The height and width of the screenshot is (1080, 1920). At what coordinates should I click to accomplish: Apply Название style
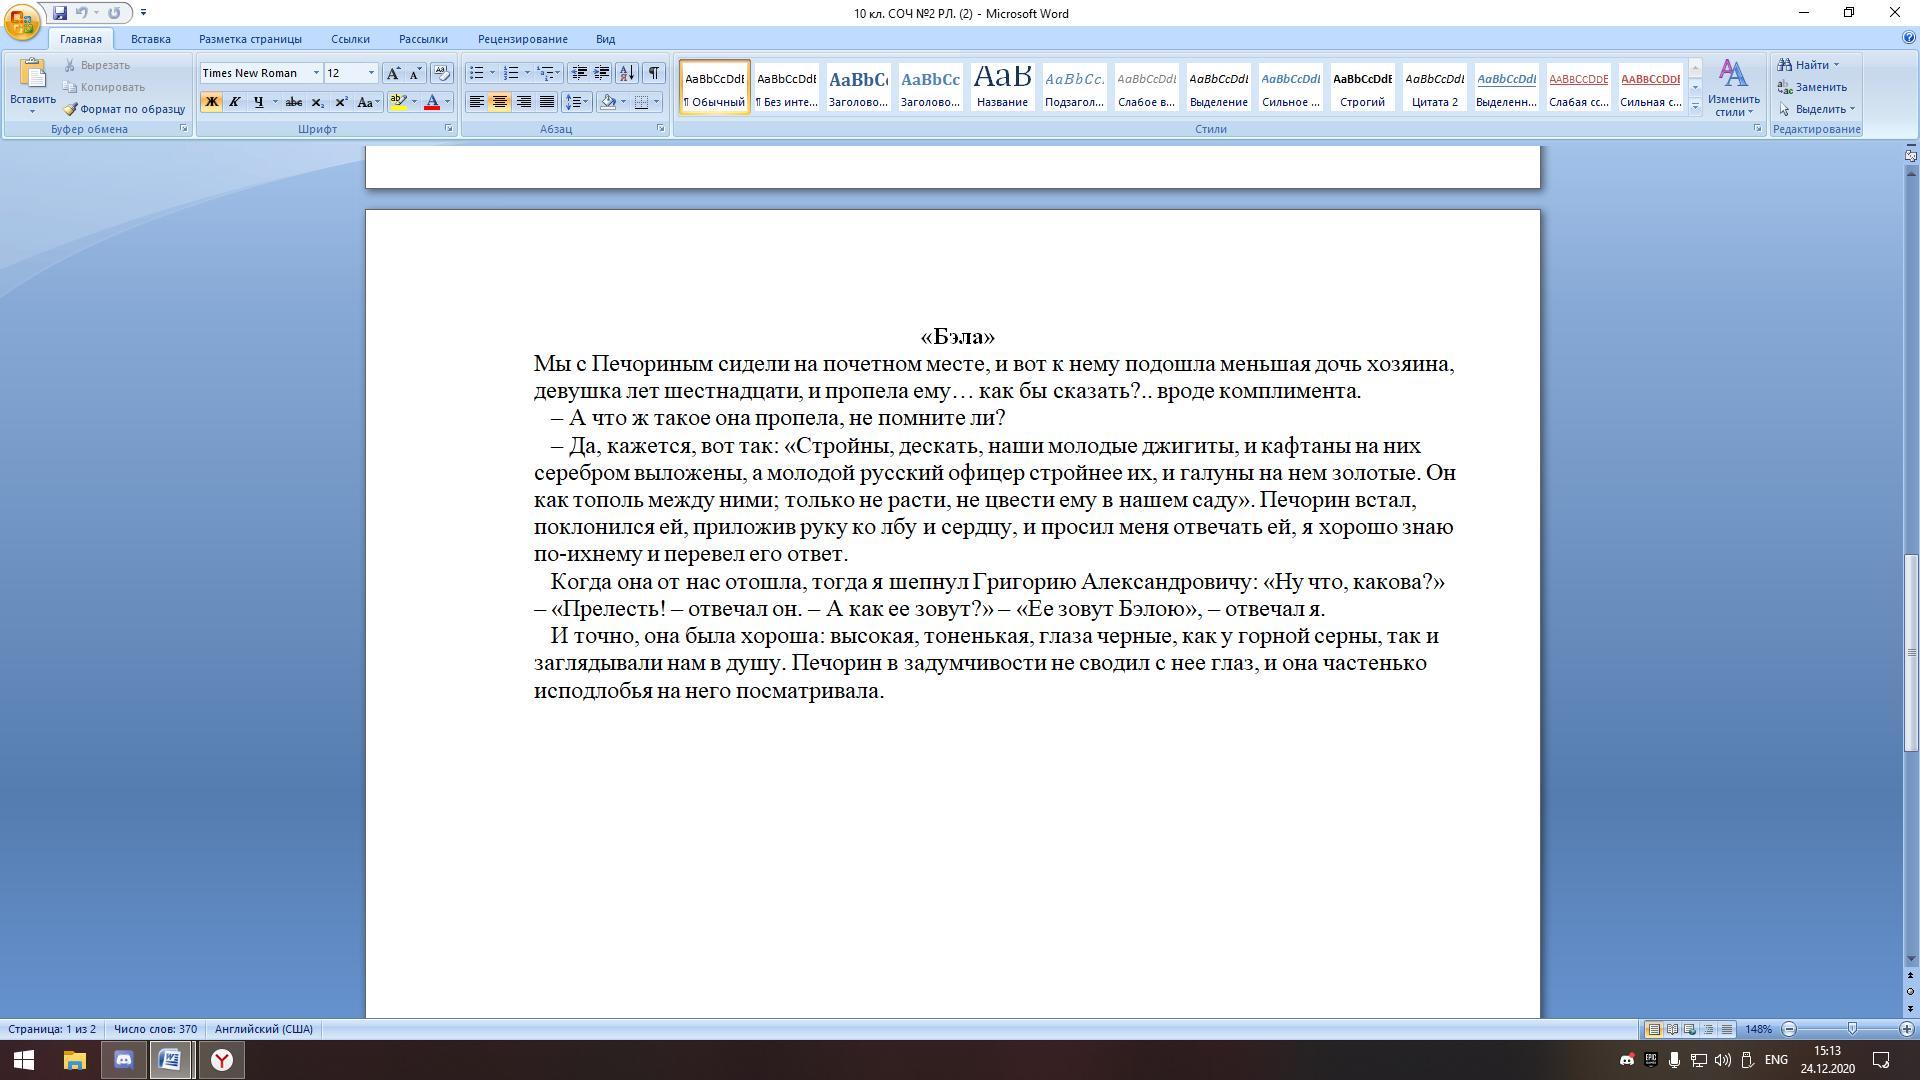point(1002,87)
